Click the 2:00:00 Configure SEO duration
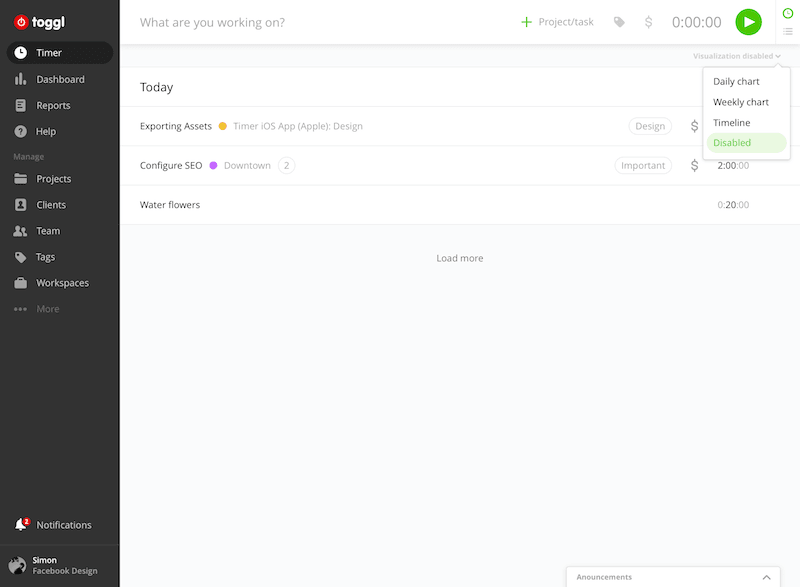 733,165
